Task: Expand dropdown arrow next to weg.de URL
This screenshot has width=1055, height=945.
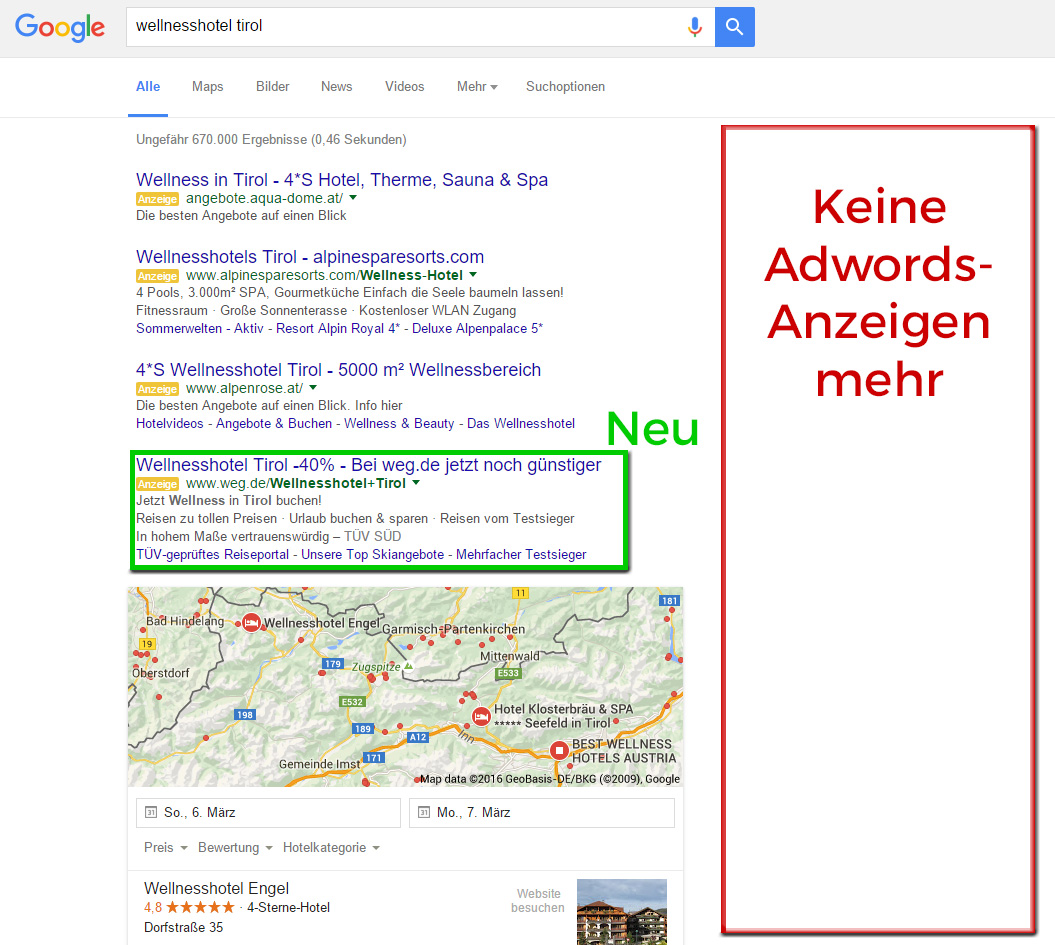Action: pyautogui.click(x=416, y=482)
